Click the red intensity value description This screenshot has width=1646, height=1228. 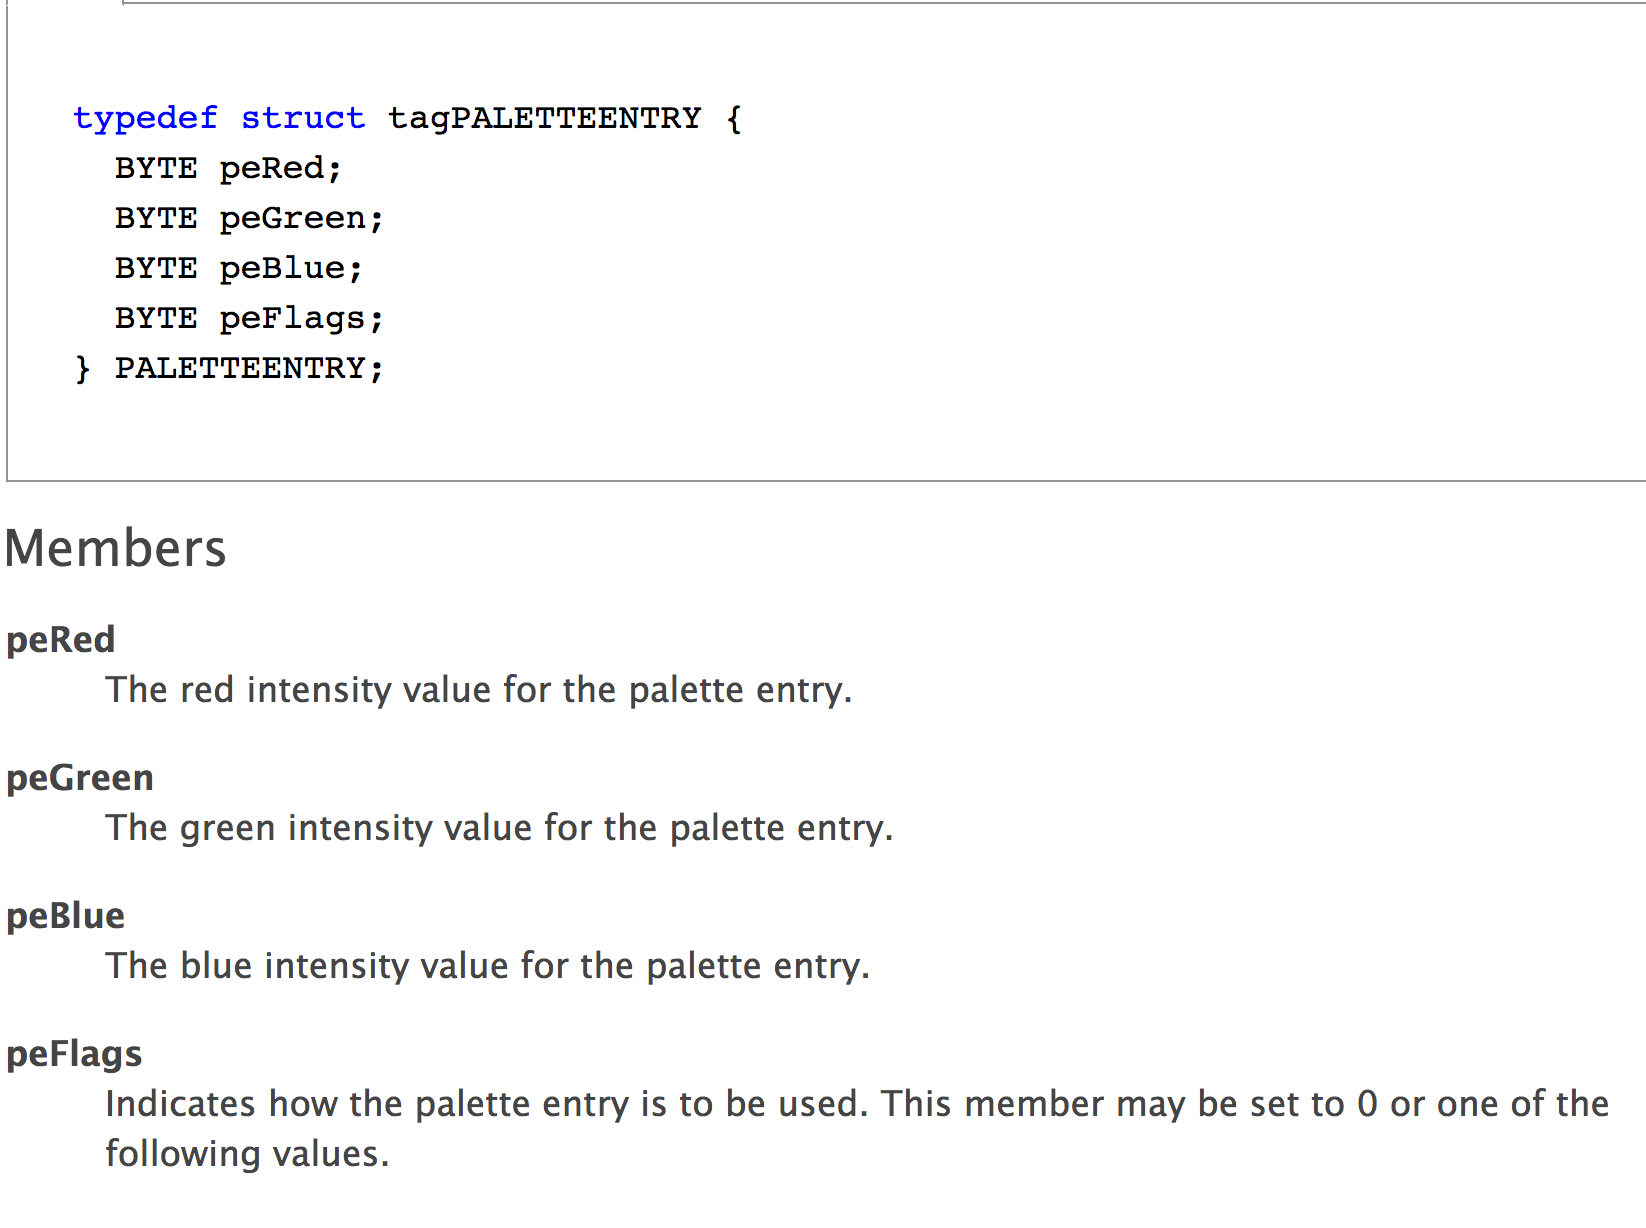point(479,690)
